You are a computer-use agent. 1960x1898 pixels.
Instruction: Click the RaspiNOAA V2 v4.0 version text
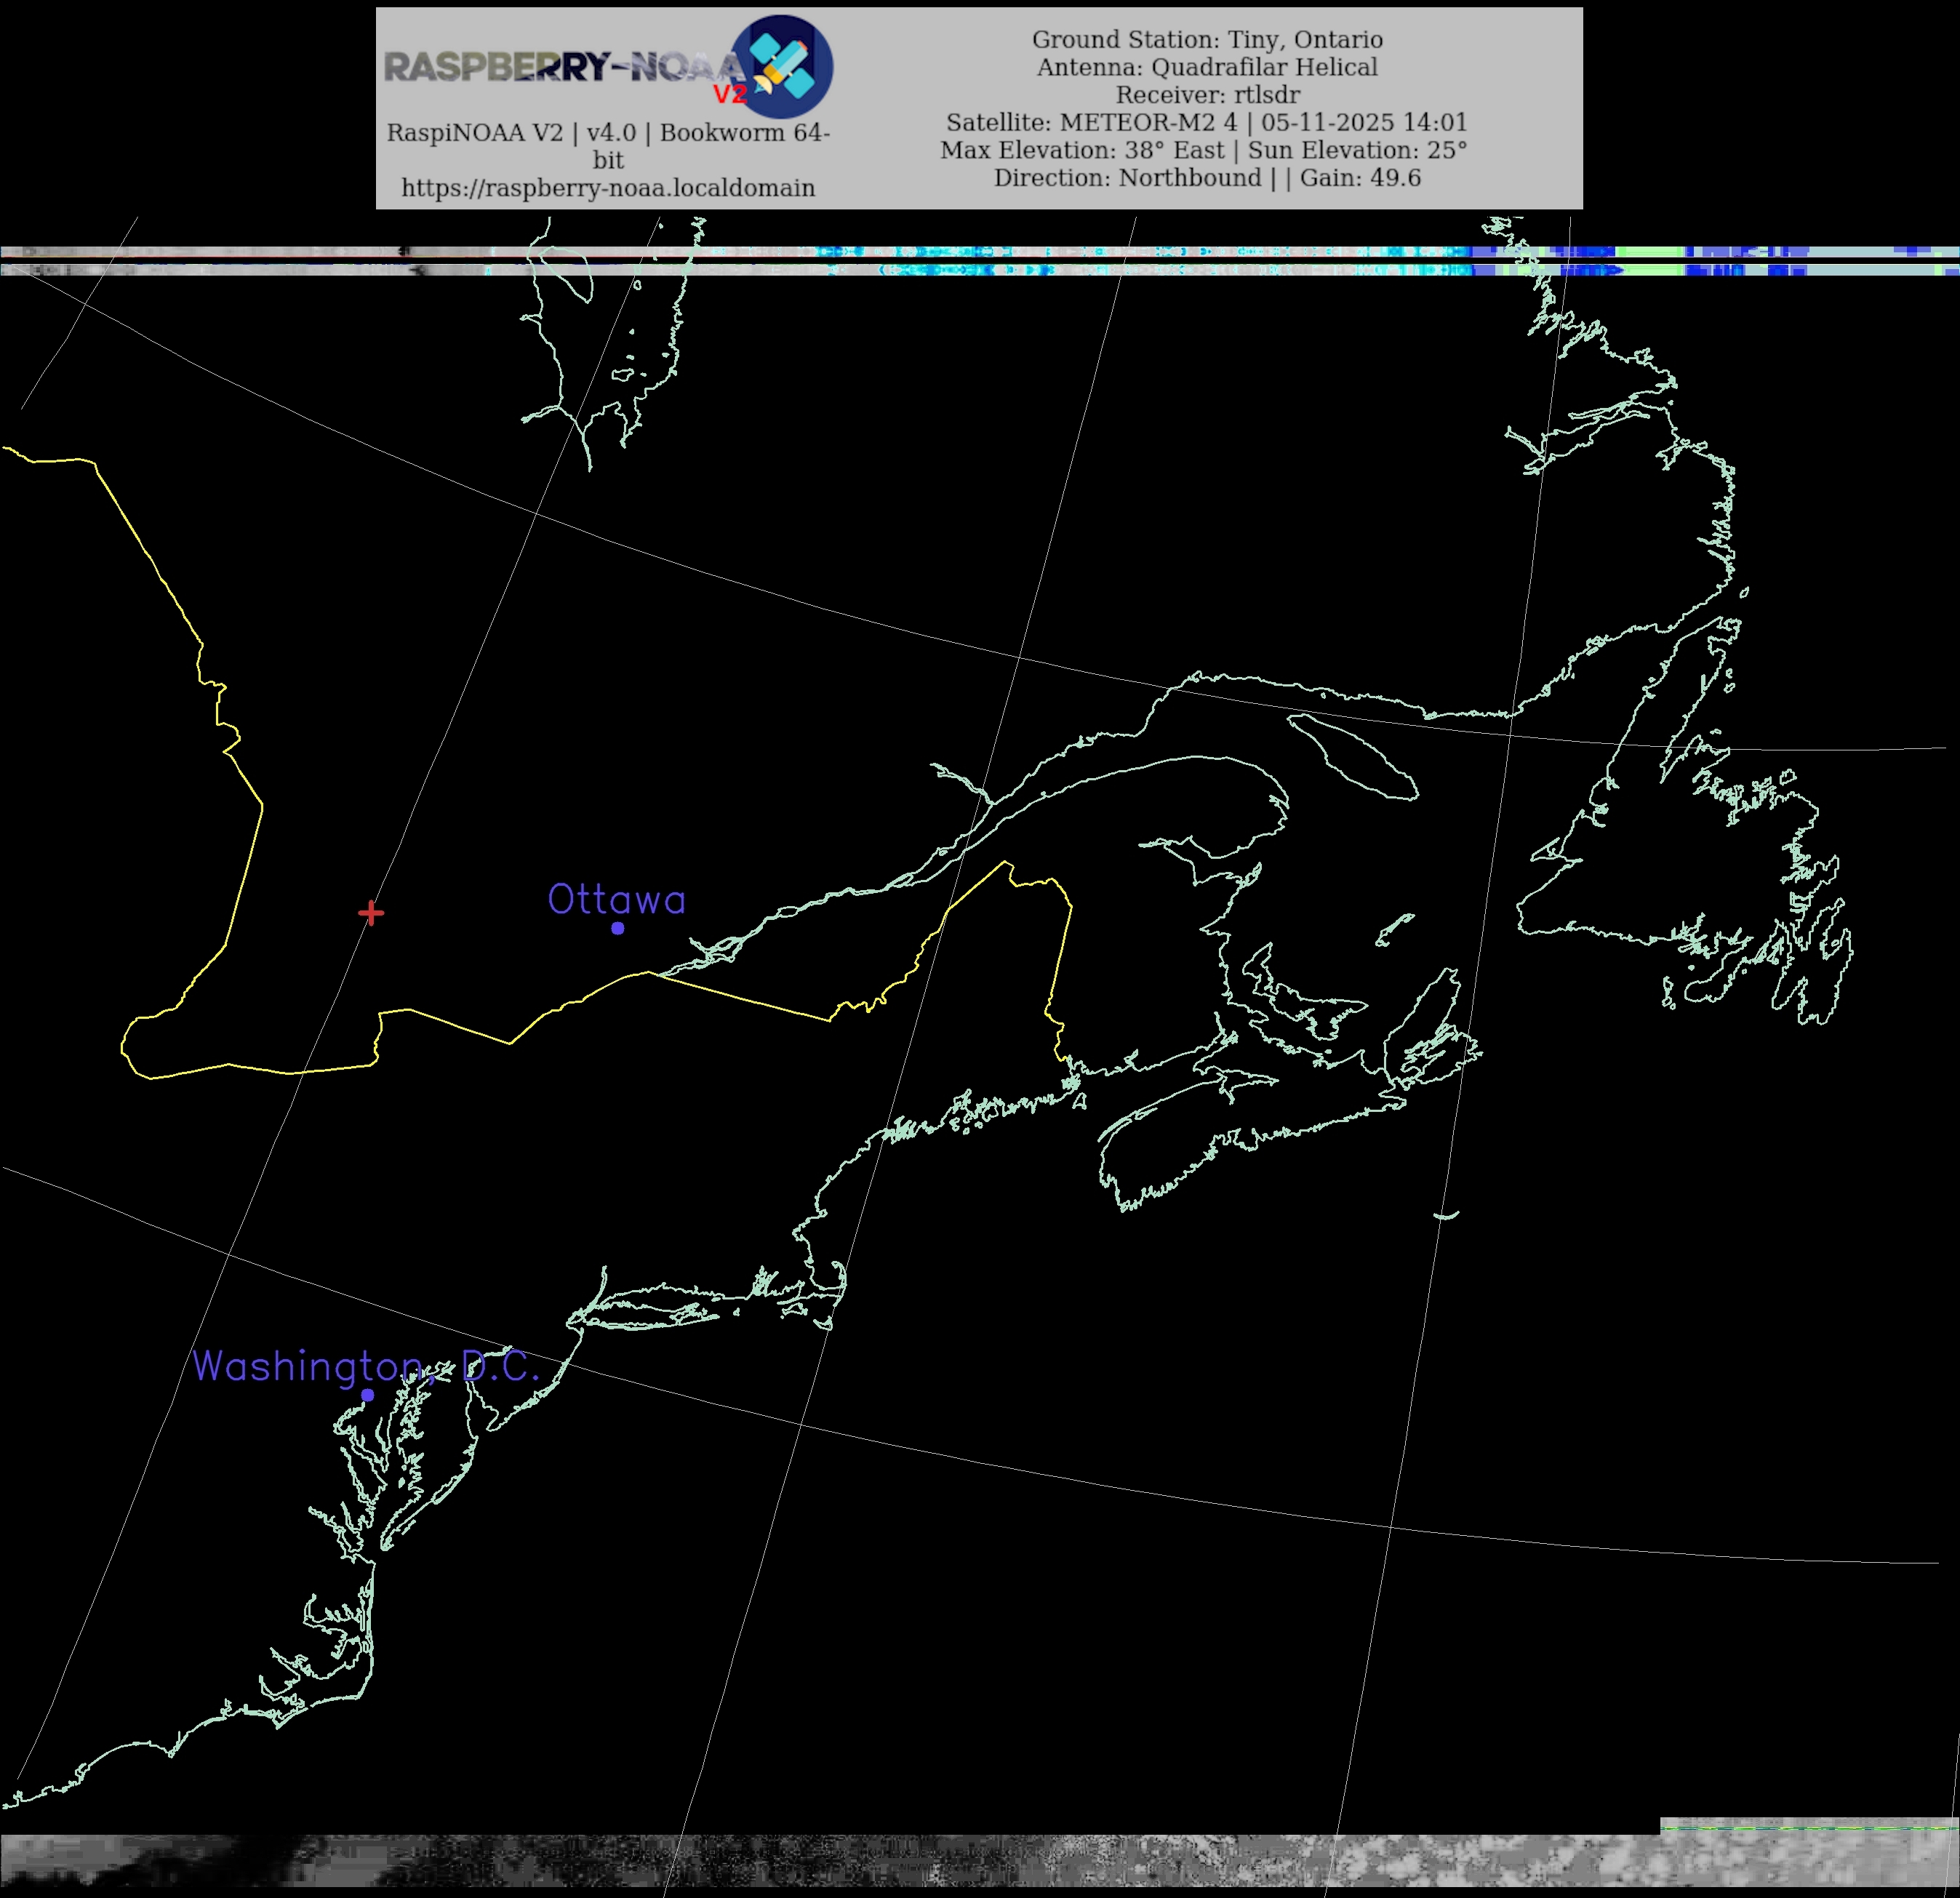(608, 133)
